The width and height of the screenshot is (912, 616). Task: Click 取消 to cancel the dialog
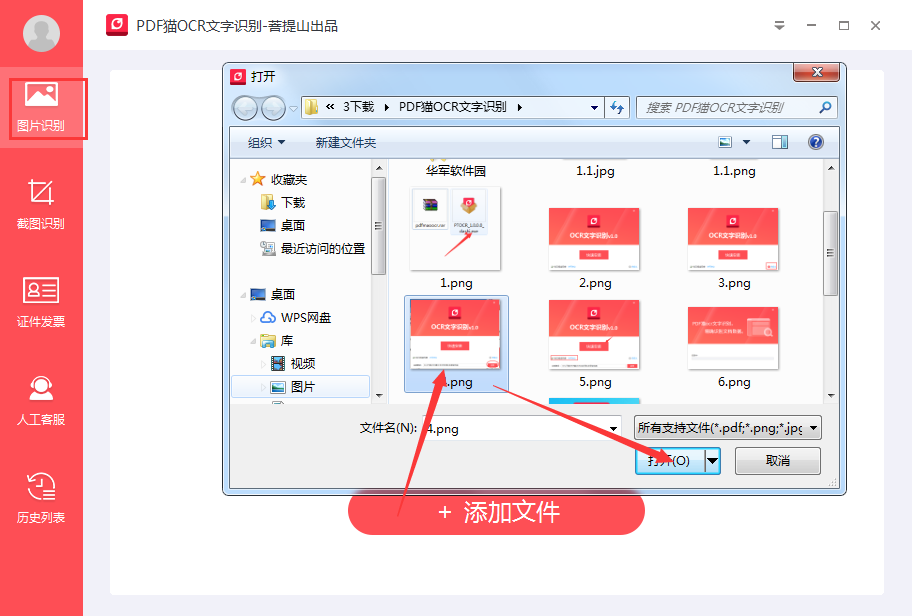pos(777,460)
